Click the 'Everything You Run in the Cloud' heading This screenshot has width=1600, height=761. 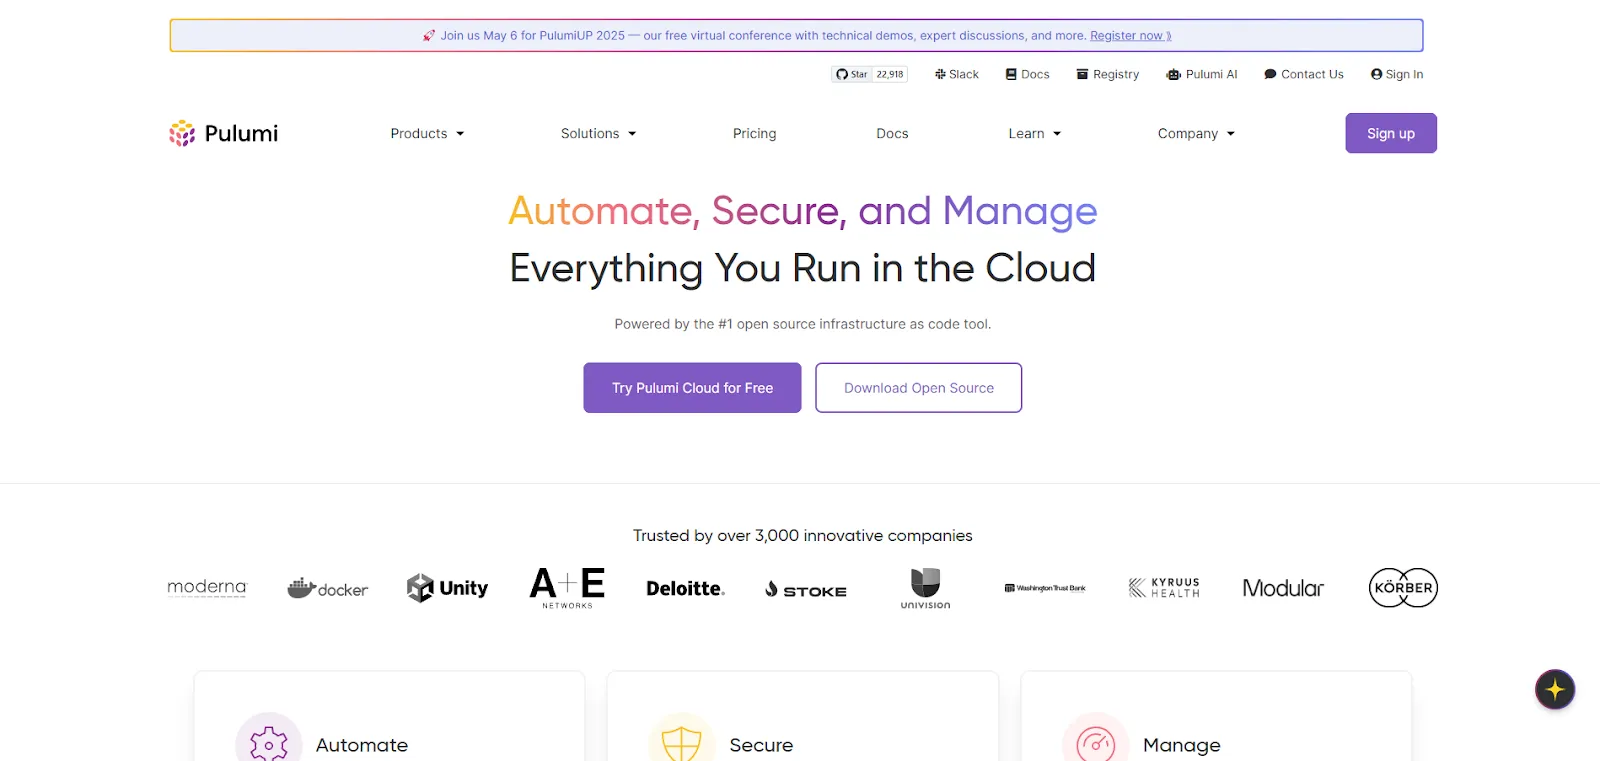(802, 268)
